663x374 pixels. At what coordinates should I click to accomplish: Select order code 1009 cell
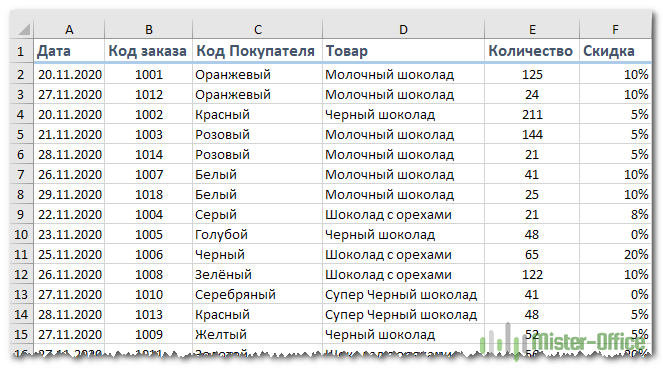point(148,334)
